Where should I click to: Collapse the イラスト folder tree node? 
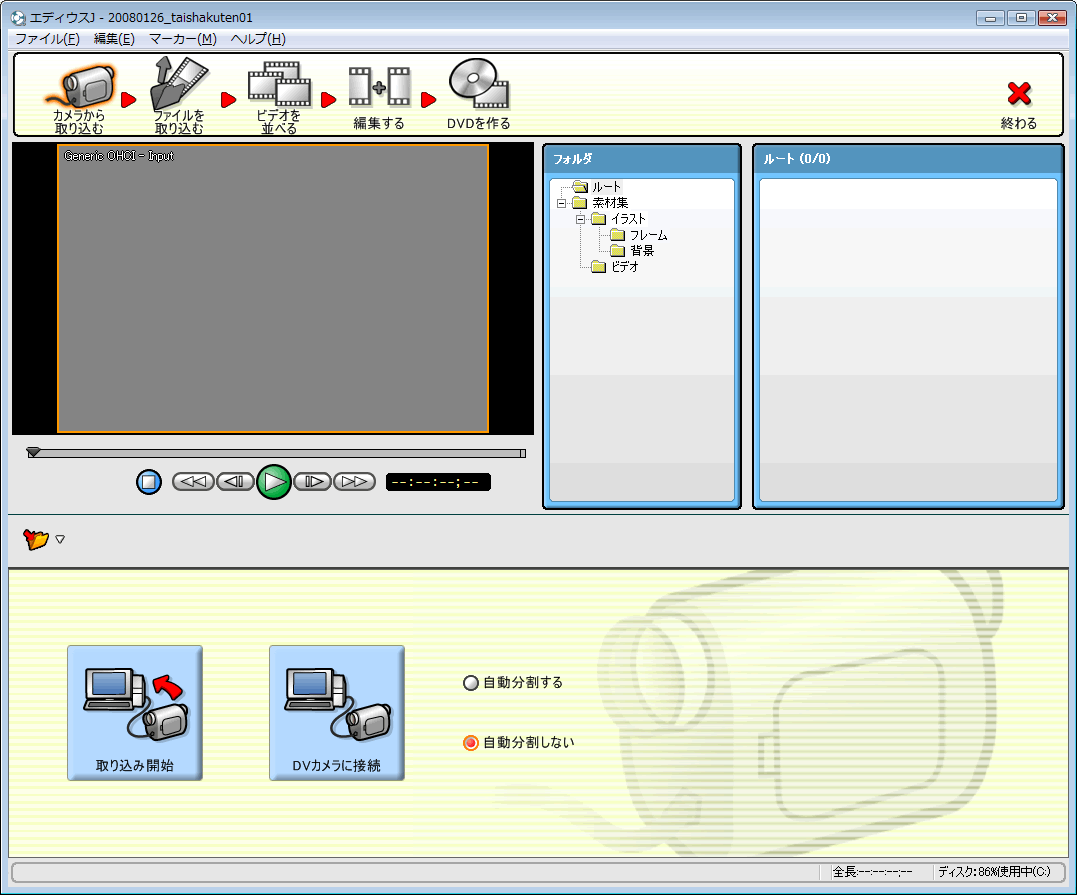pyautogui.click(x=580, y=219)
